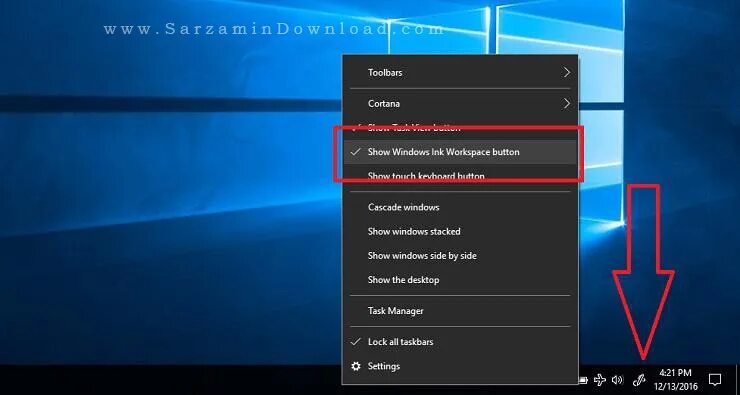Open Task Manager from the menu

[x=460, y=311]
